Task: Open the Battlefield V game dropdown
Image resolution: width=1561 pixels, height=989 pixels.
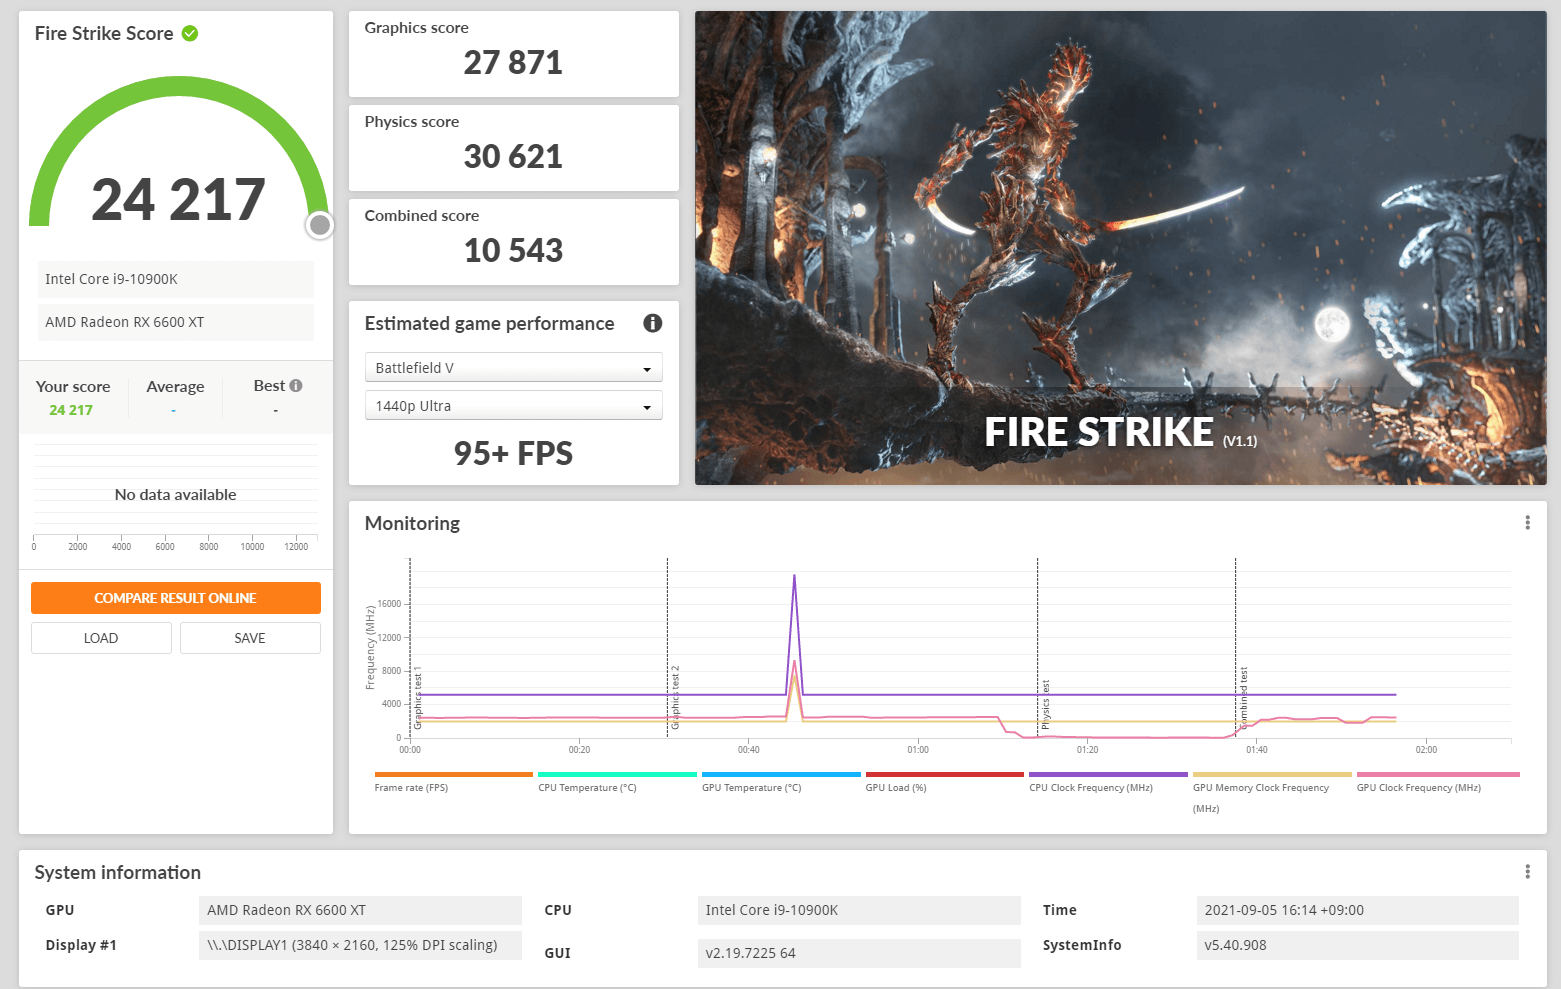Action: pyautogui.click(x=513, y=368)
